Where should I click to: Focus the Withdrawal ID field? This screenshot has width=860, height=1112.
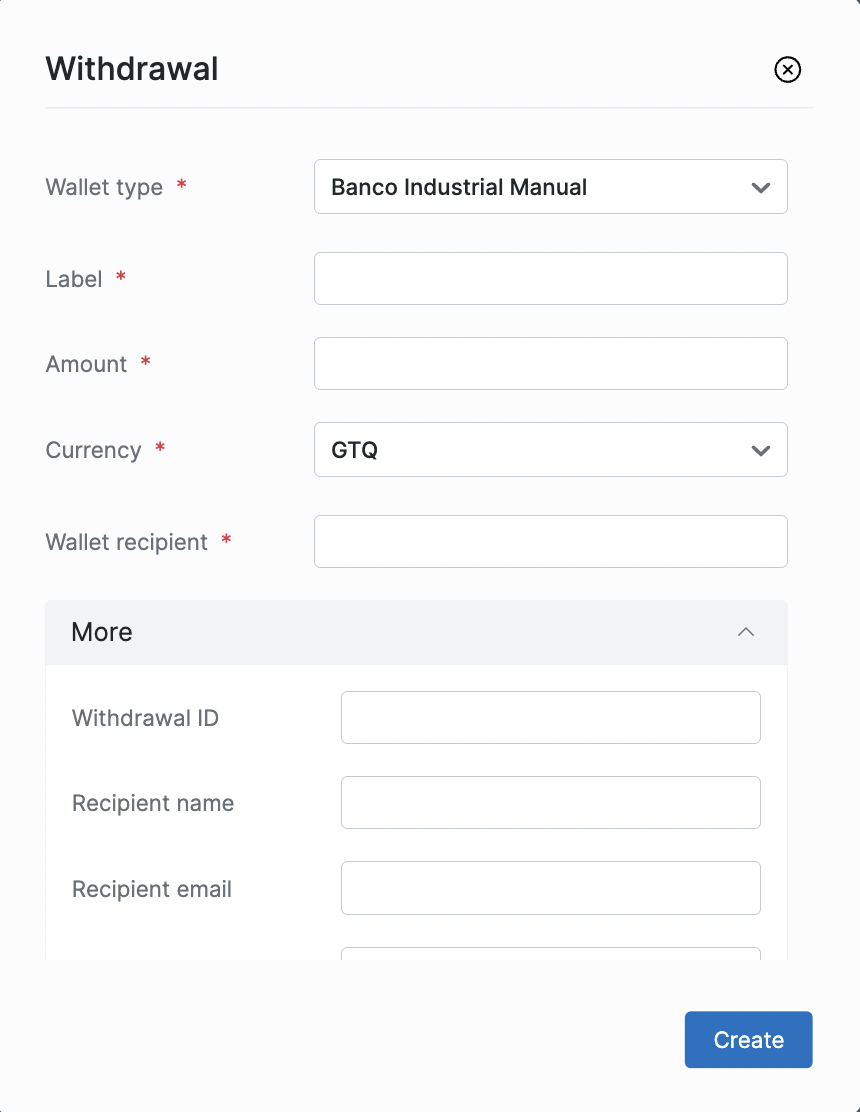(x=550, y=717)
